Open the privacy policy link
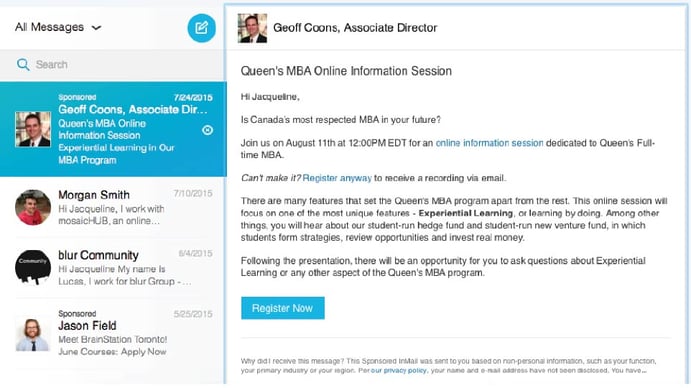 click(399, 370)
